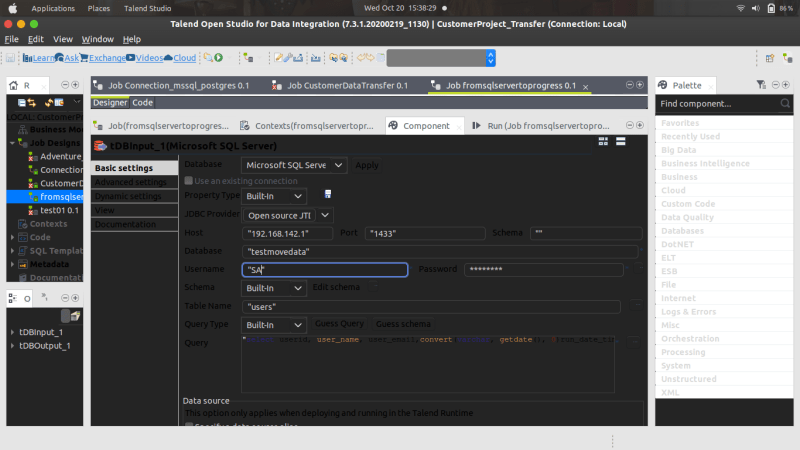Click the green Run job toolbar icon
Screen dimensions: 800x450
(x=219, y=58)
